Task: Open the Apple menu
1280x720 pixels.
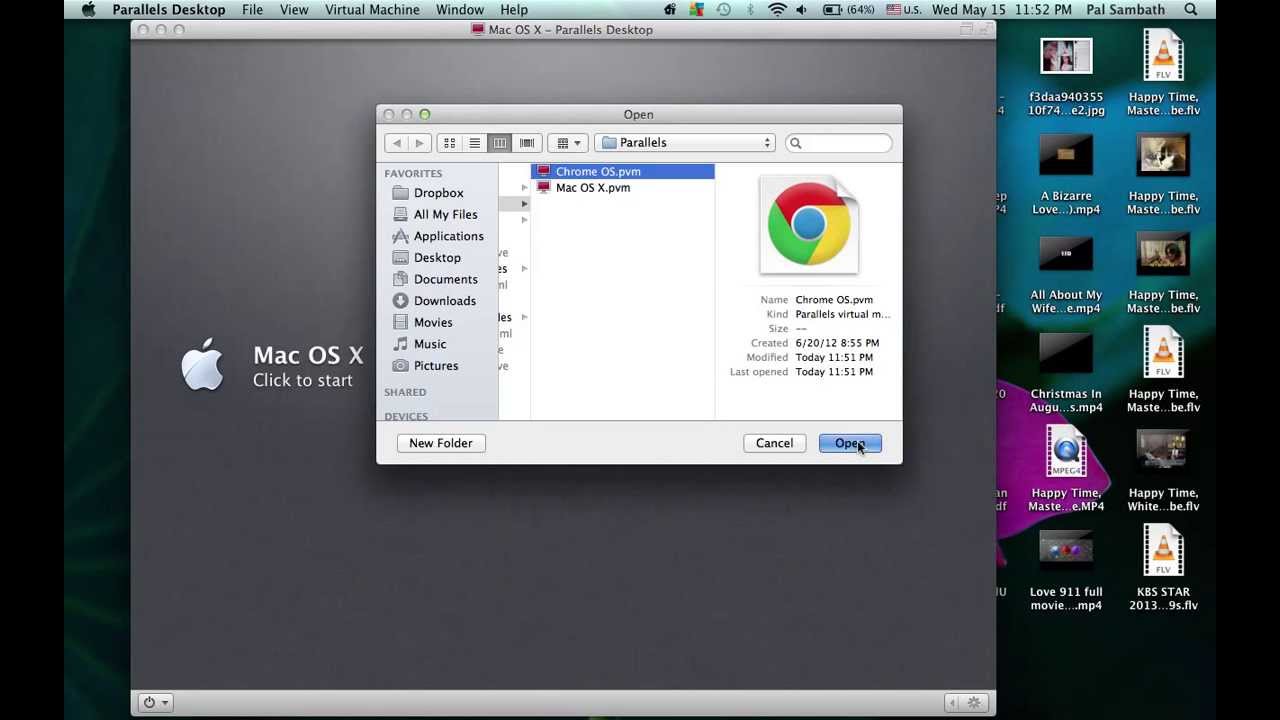Action: click(88, 10)
